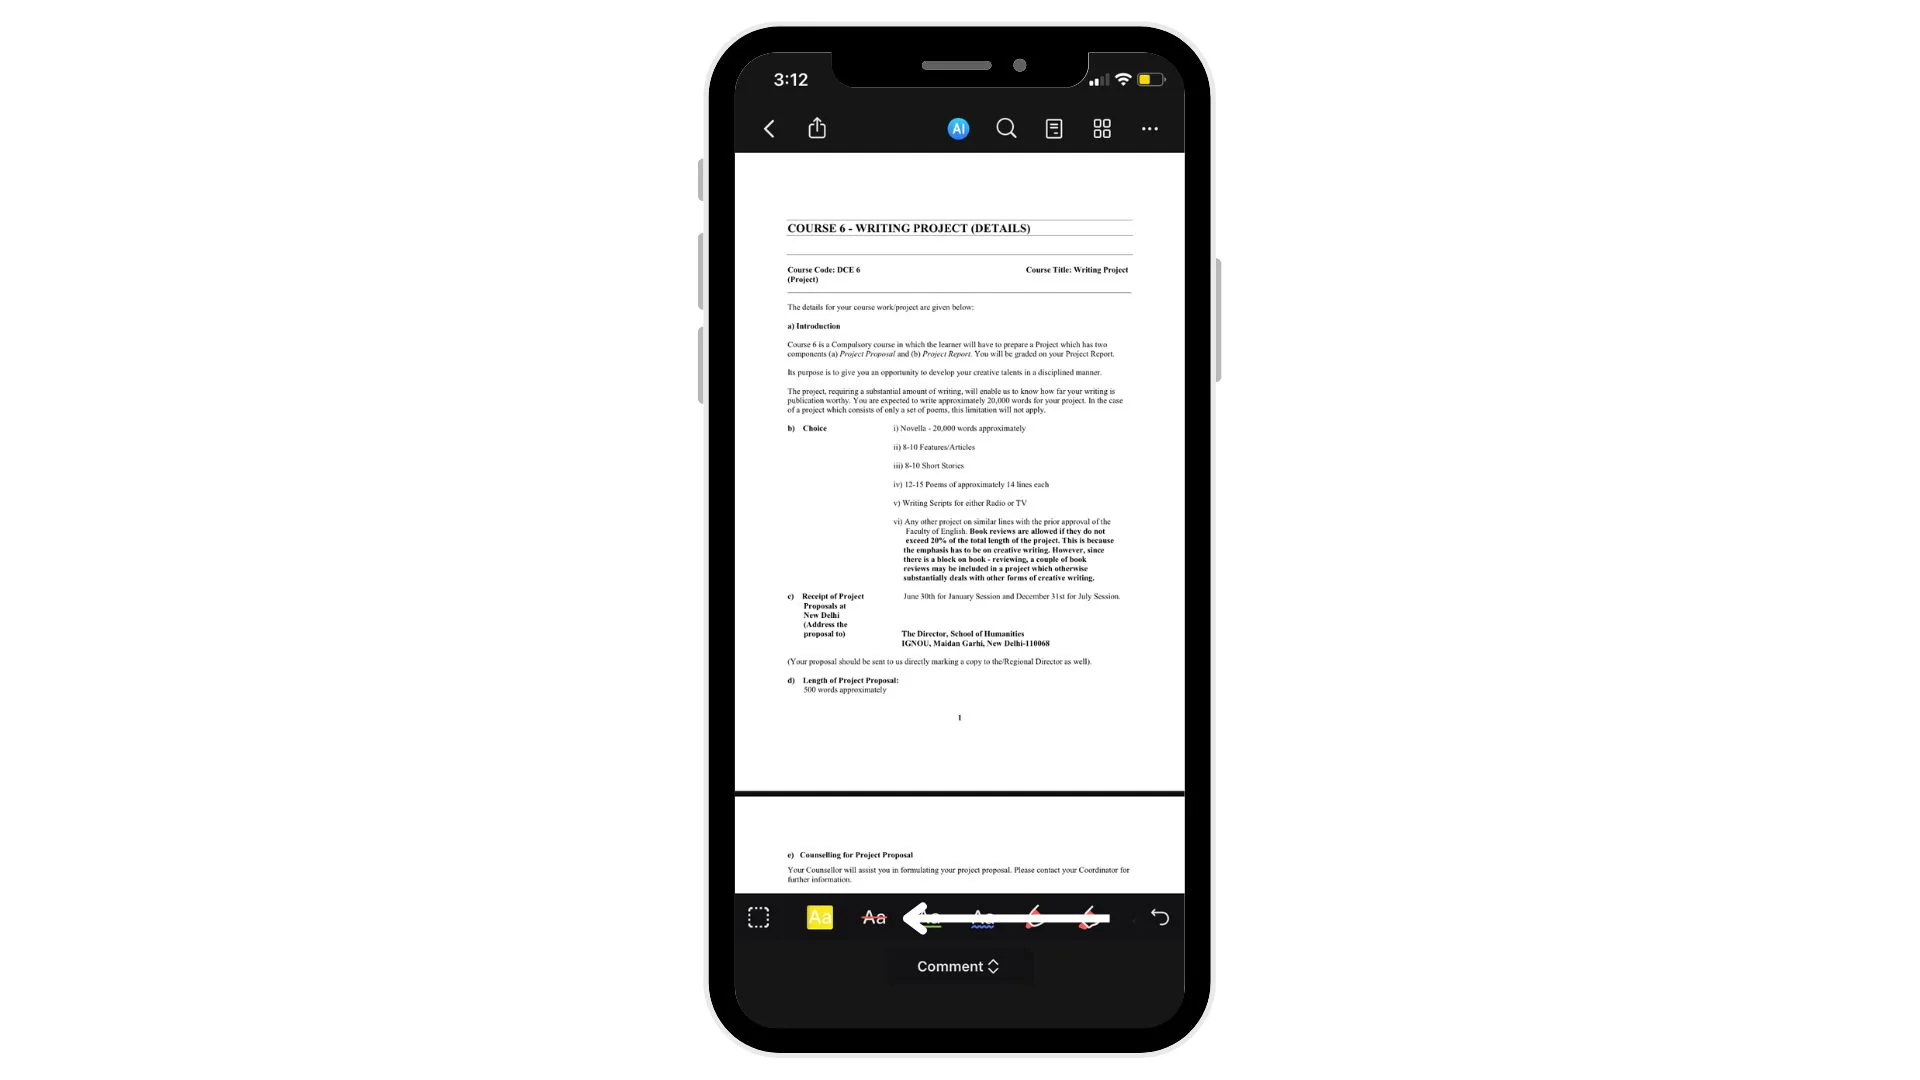The width and height of the screenshot is (1920, 1080).
Task: Navigate back to previous screen
Action: coord(770,128)
